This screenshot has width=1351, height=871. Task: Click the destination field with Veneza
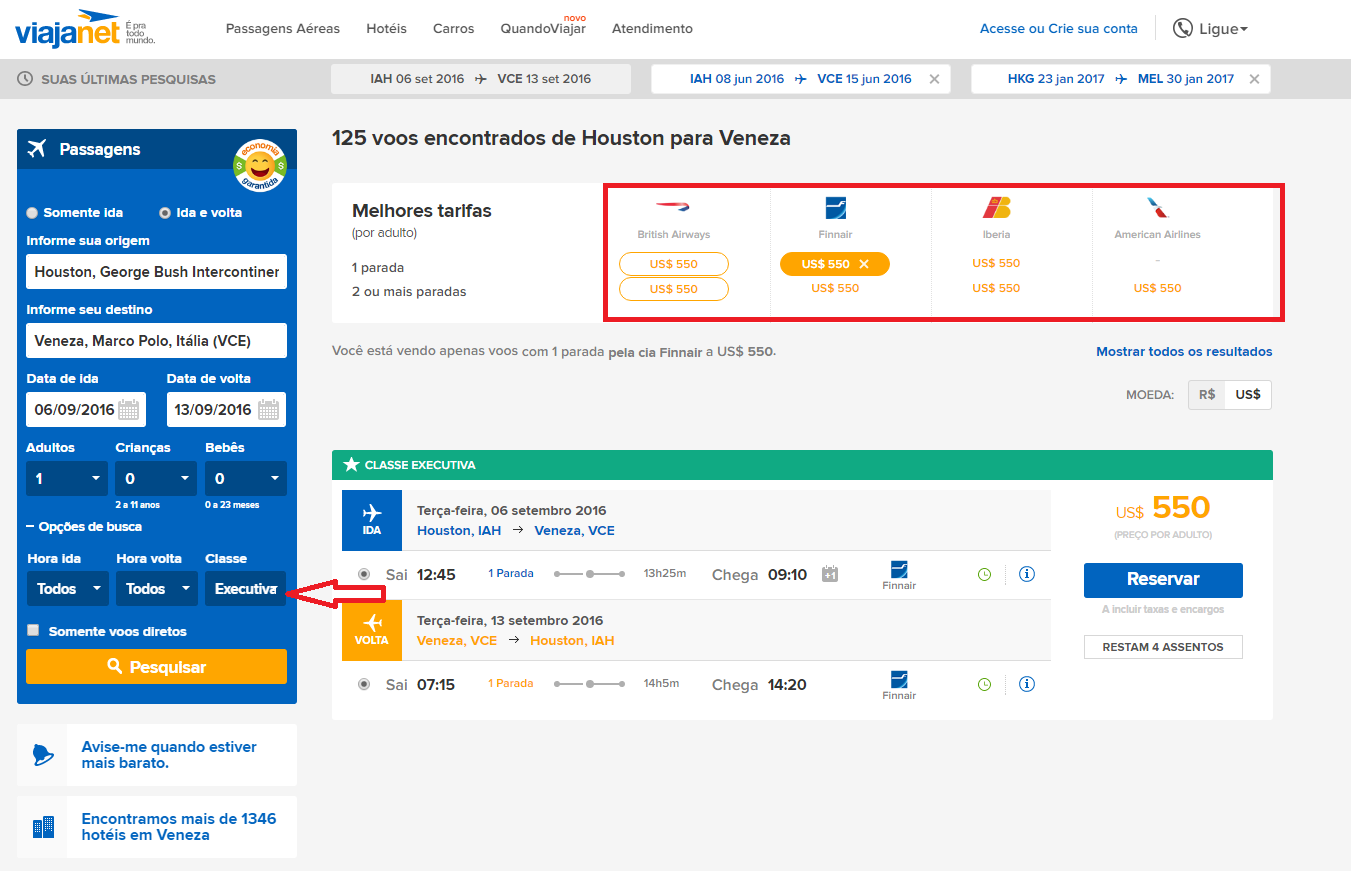pos(156,341)
